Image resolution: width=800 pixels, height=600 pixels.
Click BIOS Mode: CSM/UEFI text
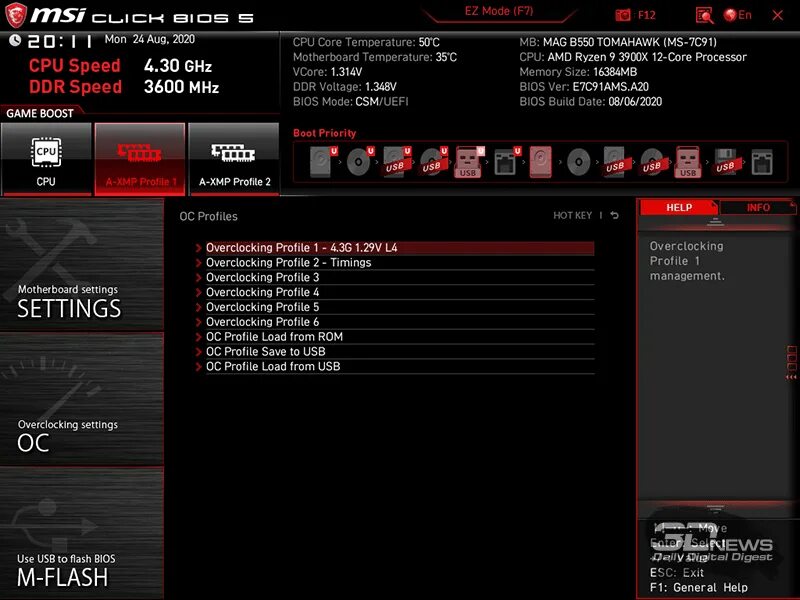tap(351, 101)
